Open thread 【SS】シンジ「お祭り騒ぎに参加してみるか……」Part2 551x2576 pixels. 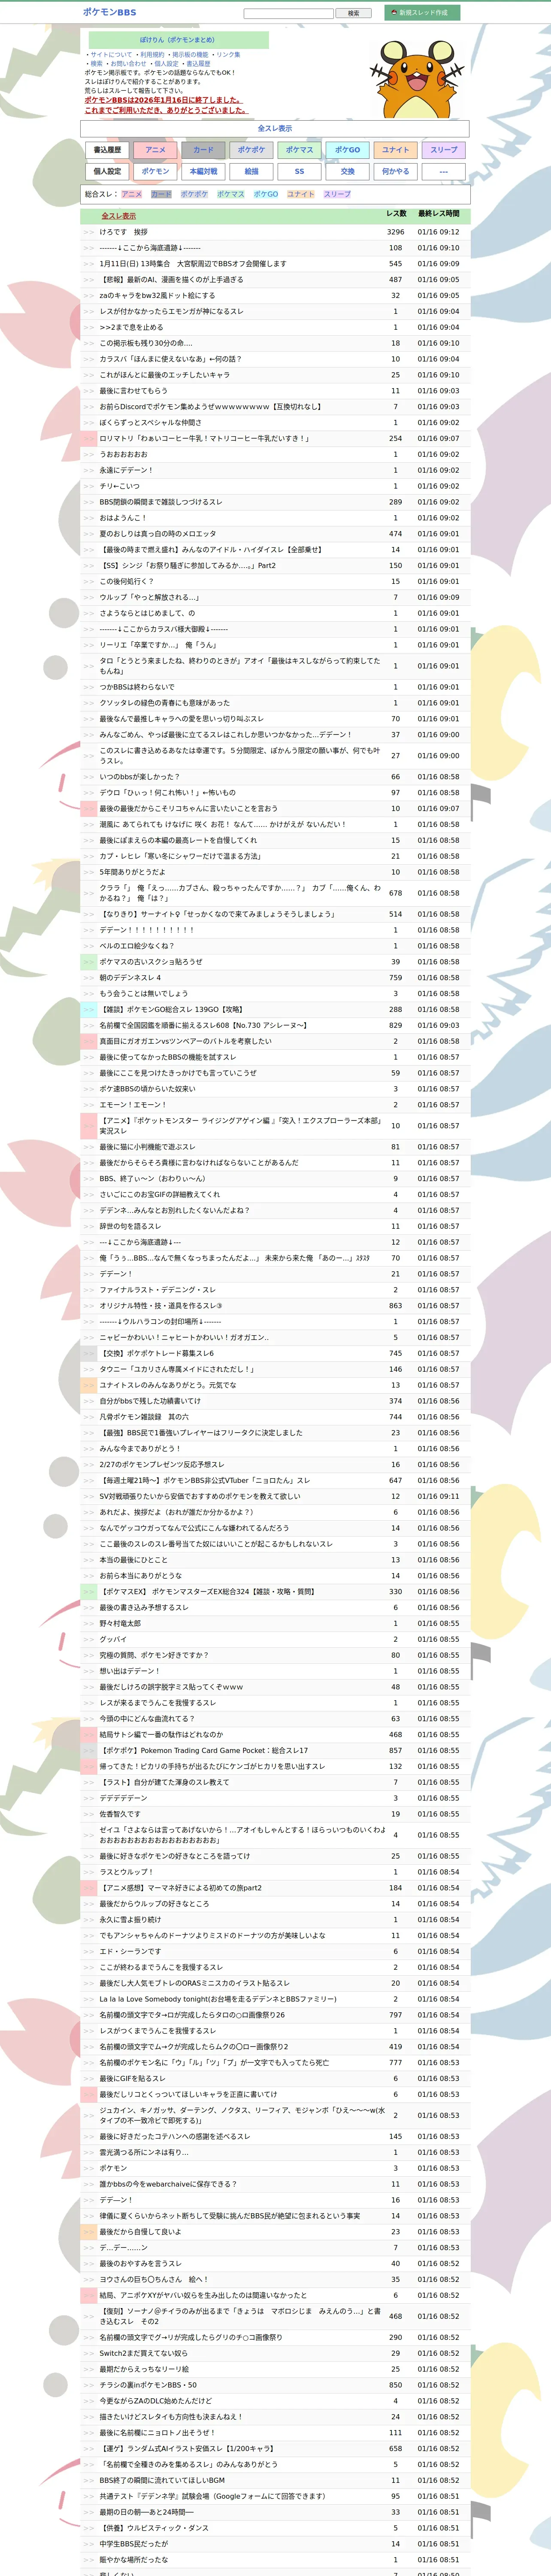pos(187,566)
